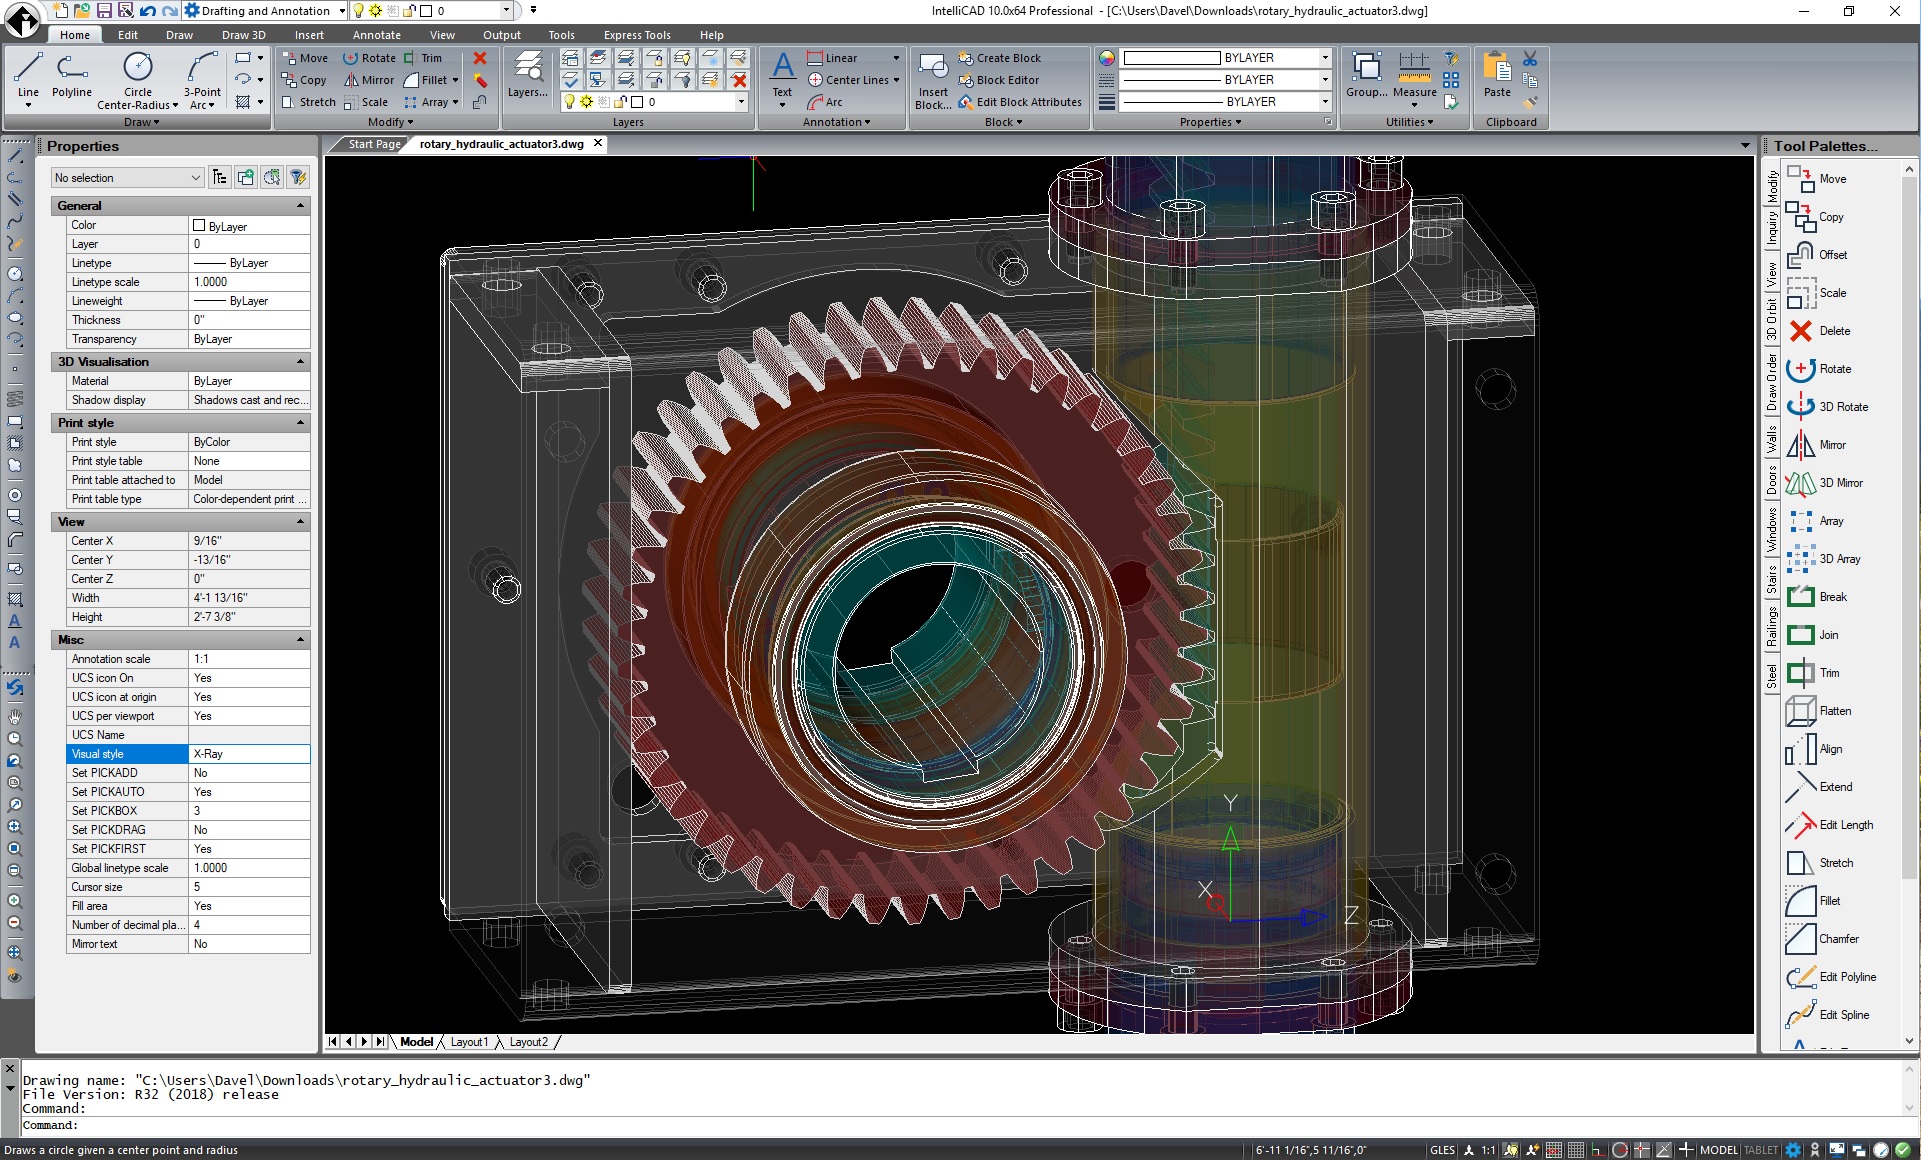Toggle orthogonal mode in status bar
Screen dimensions: 1921x1160
1597,1150
